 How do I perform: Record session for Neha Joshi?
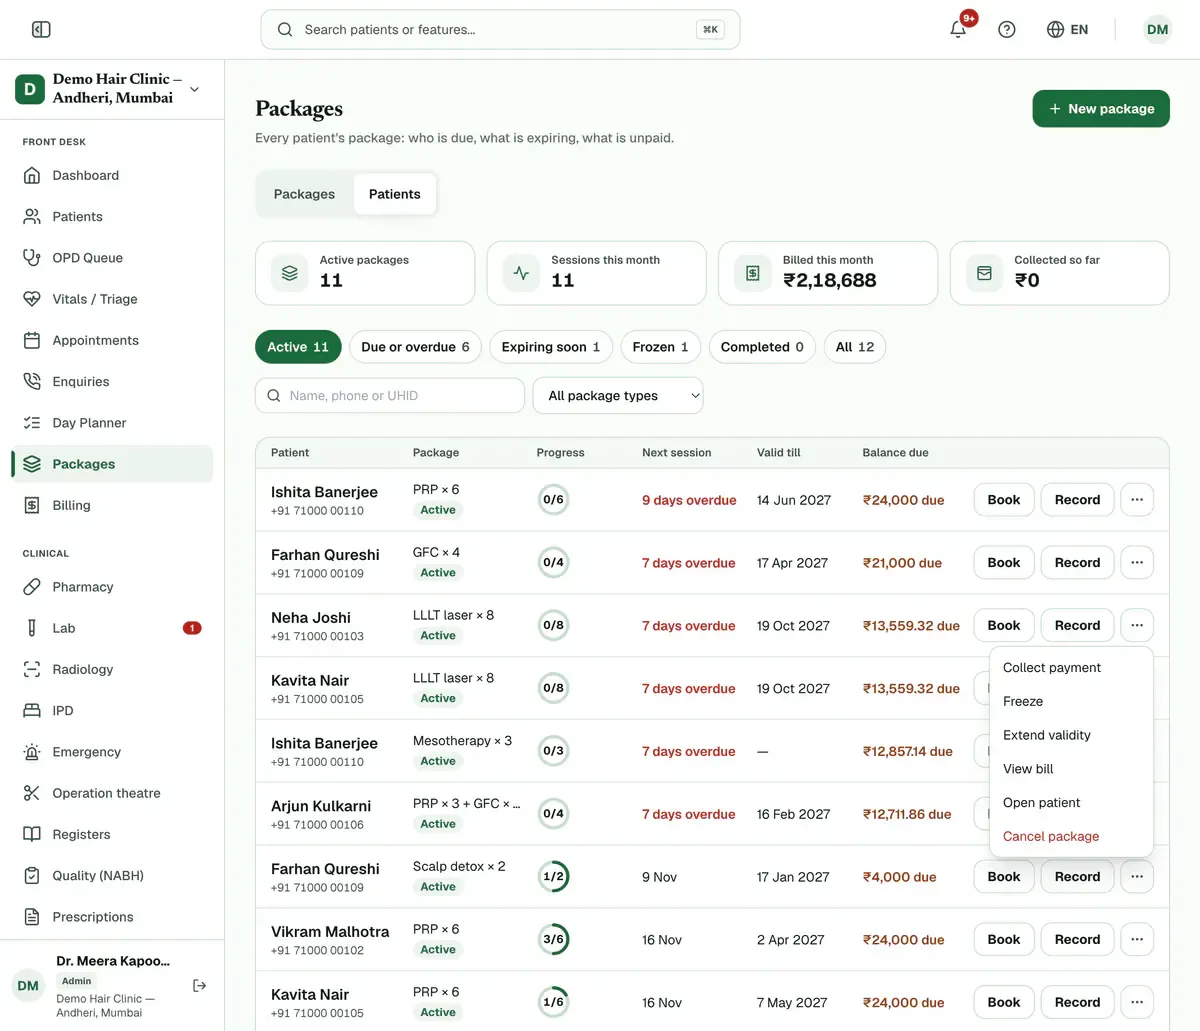[x=1077, y=626]
